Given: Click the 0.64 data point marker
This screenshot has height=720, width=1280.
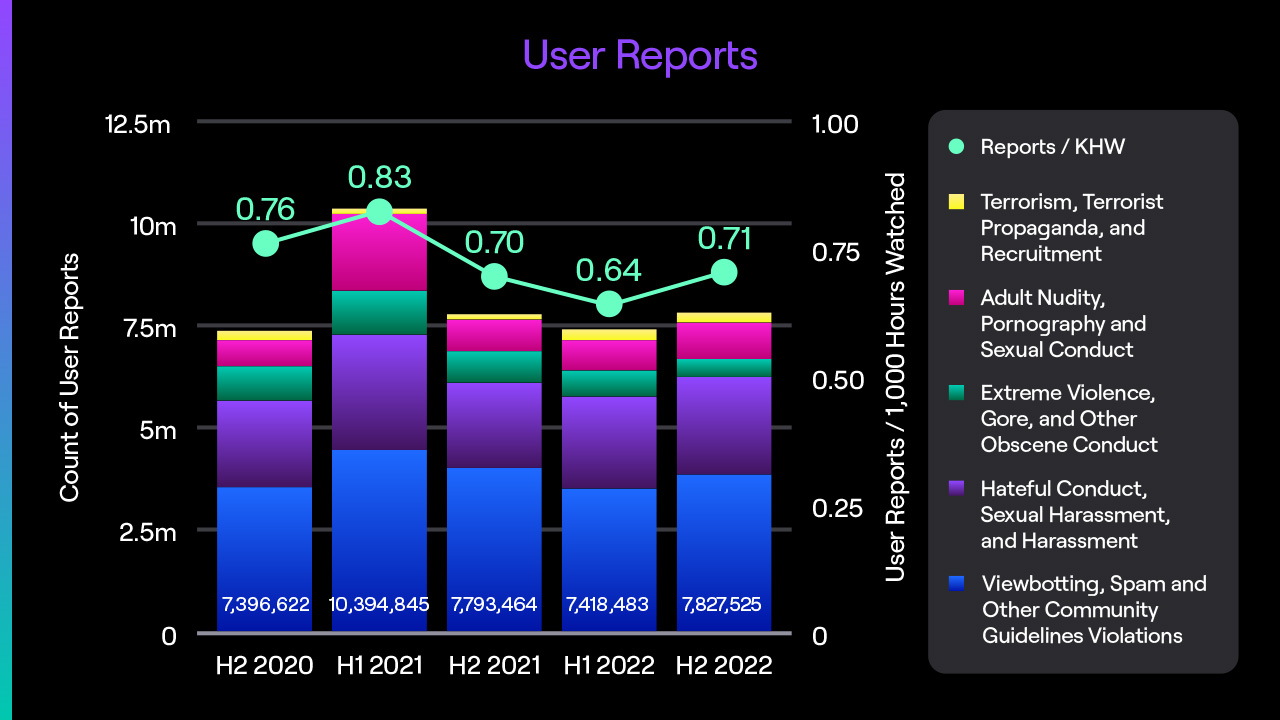Looking at the screenshot, I should pos(609,302).
